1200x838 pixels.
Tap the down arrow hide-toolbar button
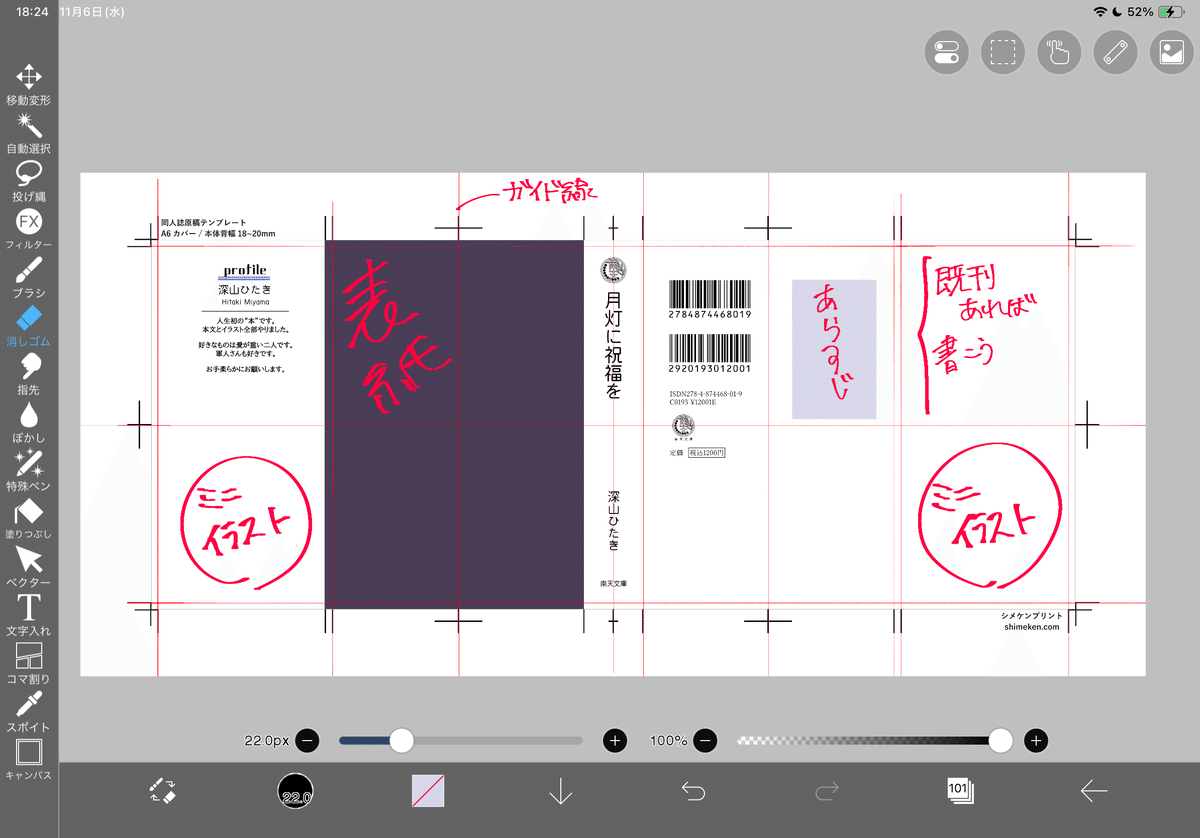(560, 791)
